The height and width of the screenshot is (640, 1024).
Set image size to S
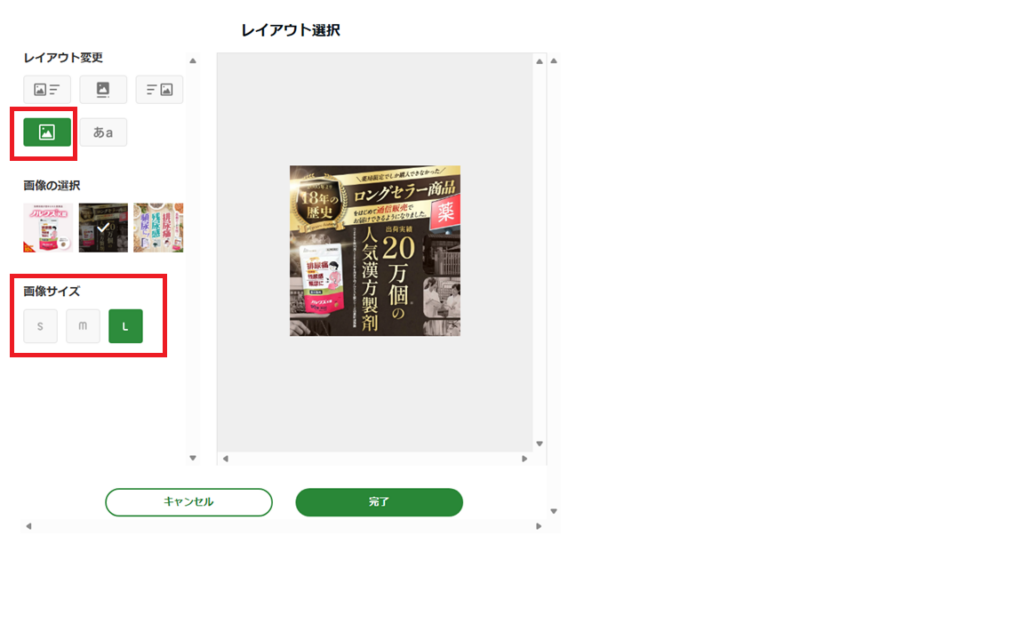[x=40, y=326]
